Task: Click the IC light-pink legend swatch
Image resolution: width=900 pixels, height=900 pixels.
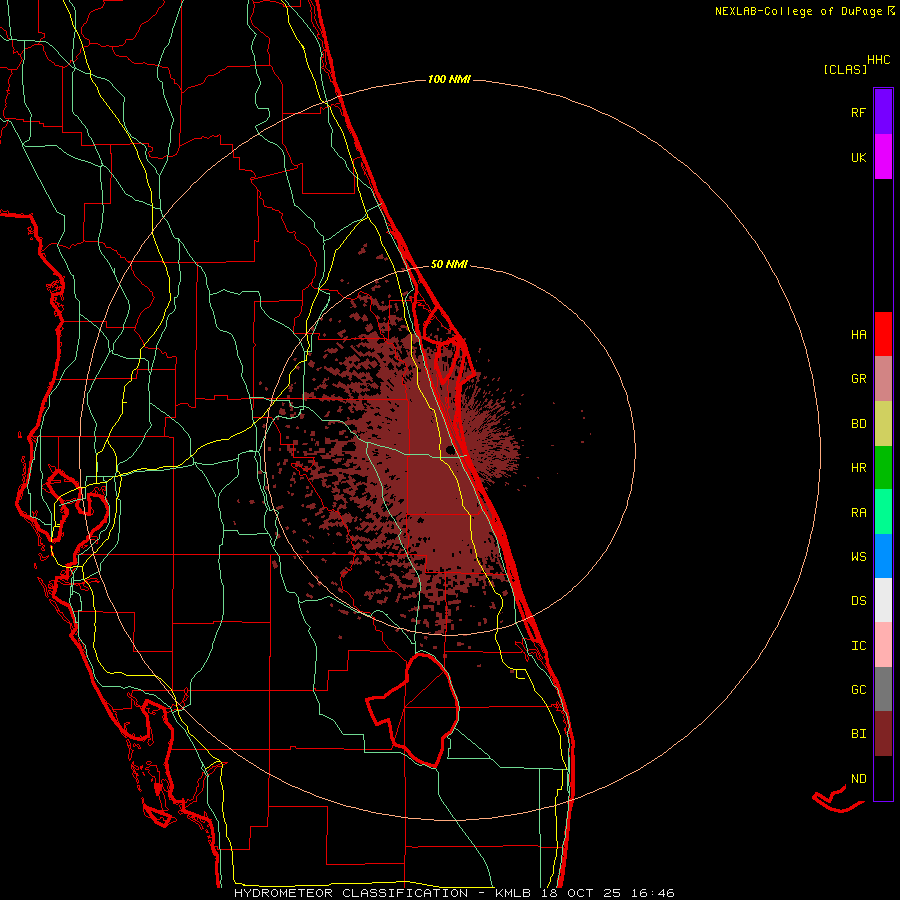Action: coord(883,645)
